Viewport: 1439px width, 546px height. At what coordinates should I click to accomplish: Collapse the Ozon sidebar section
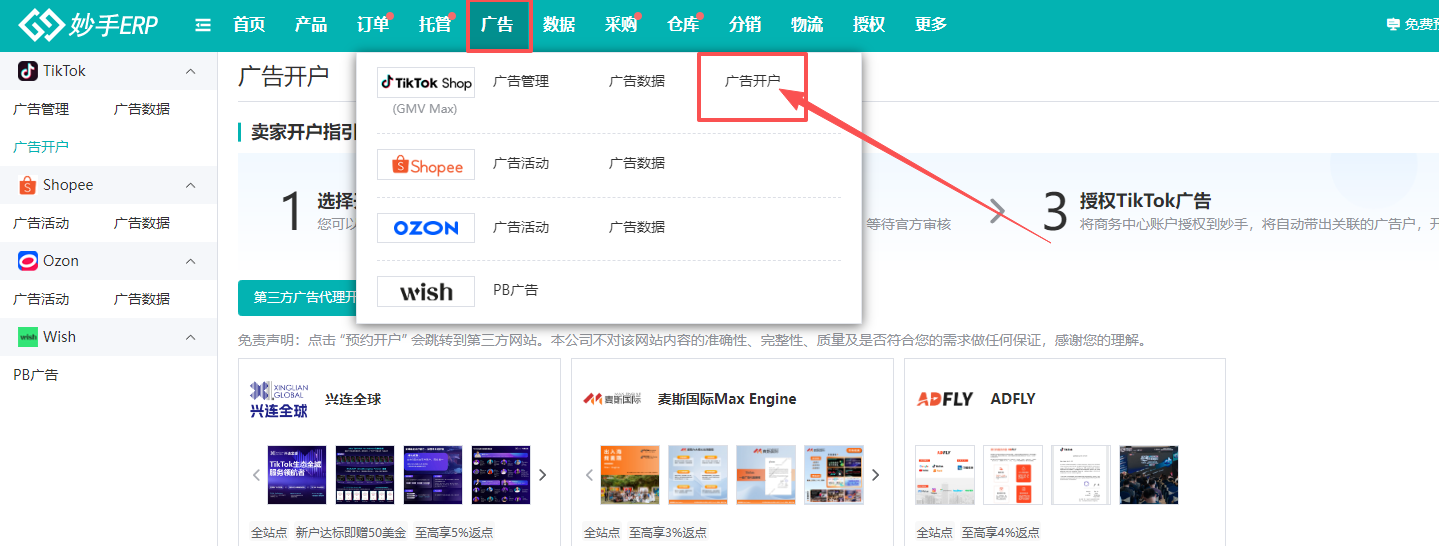pos(191,261)
